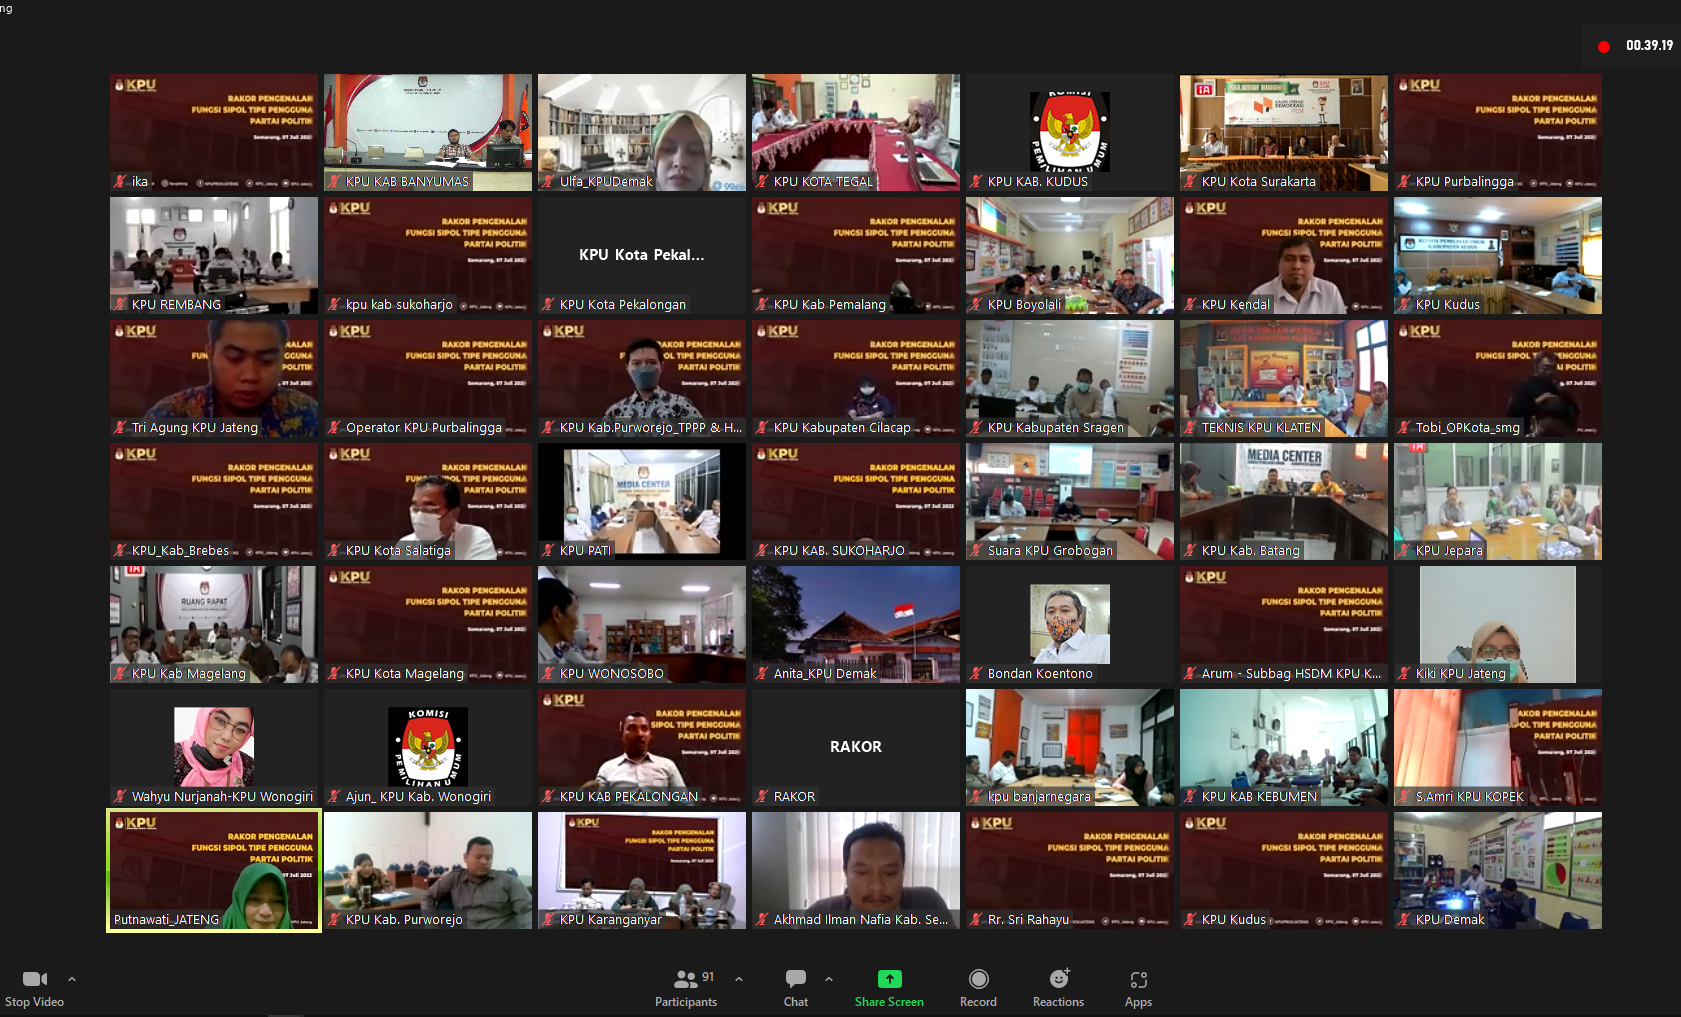Screen dimensions: 1681x1017
Task: Select the KPU KAB BANYUMAS video tile
Action: 427,131
